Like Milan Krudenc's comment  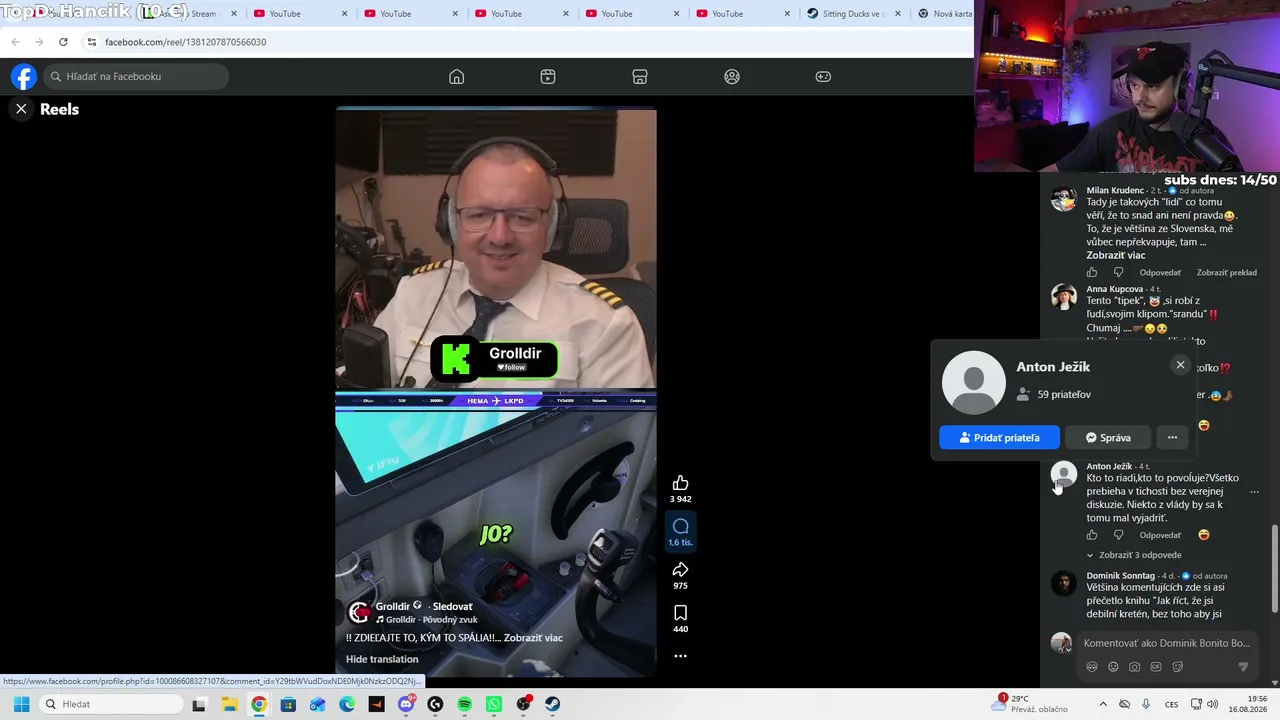coord(1092,272)
